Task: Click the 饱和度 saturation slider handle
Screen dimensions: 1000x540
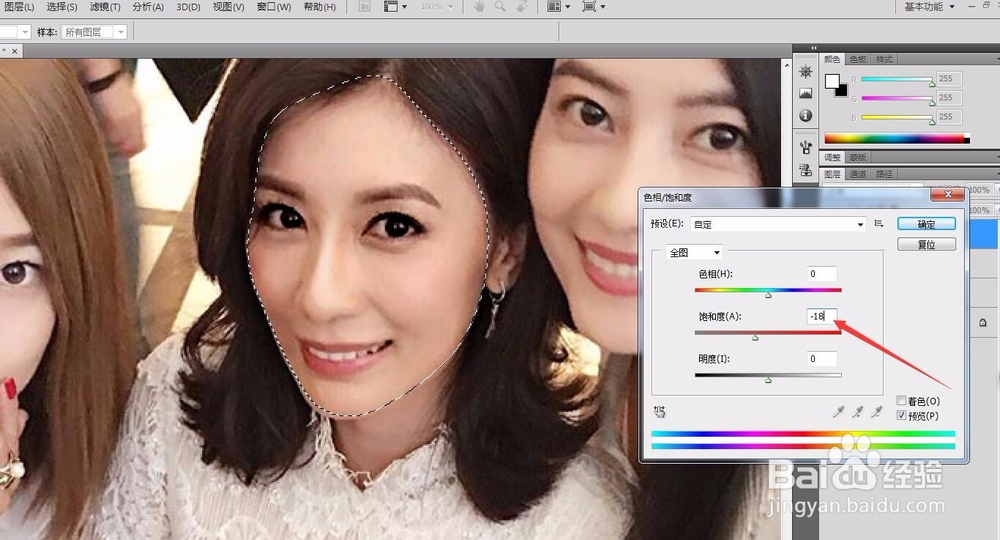Action: point(755,338)
